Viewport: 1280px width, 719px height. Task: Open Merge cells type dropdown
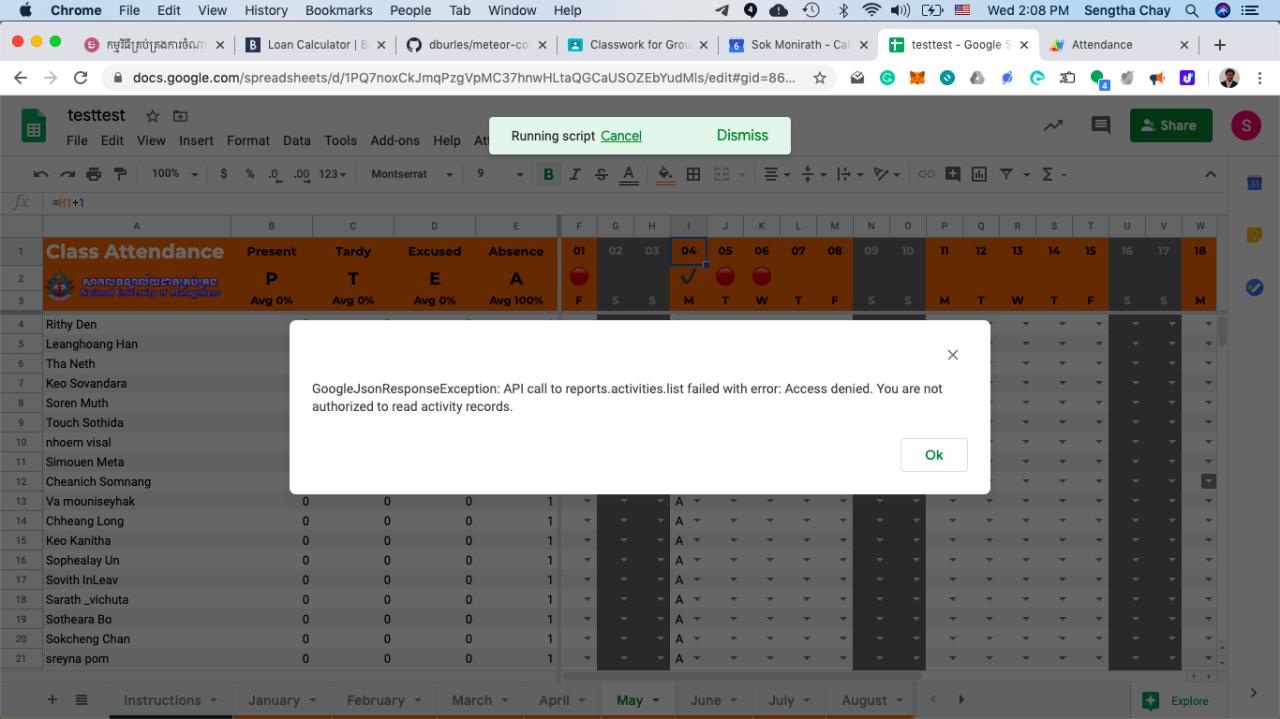[x=740, y=174]
